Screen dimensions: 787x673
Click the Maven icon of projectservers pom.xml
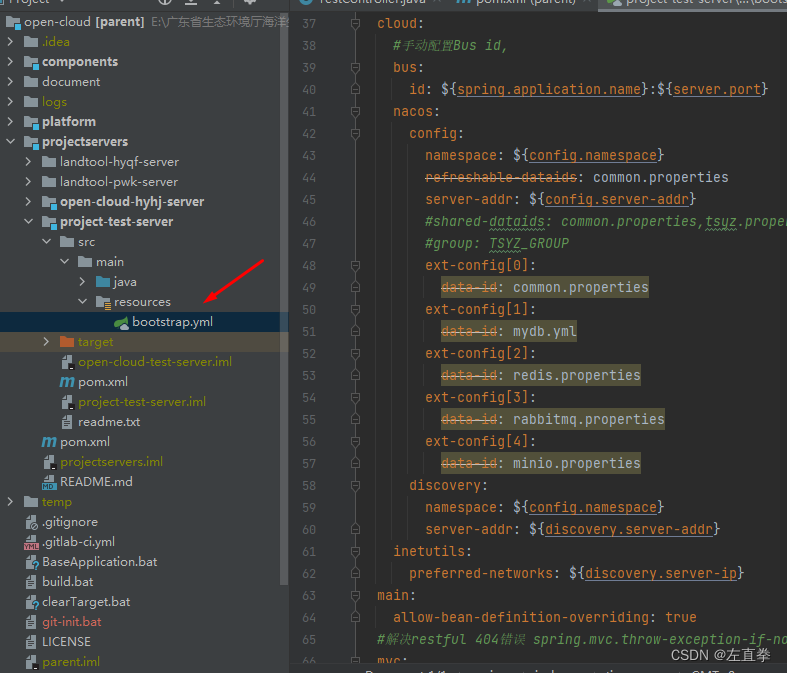49,442
